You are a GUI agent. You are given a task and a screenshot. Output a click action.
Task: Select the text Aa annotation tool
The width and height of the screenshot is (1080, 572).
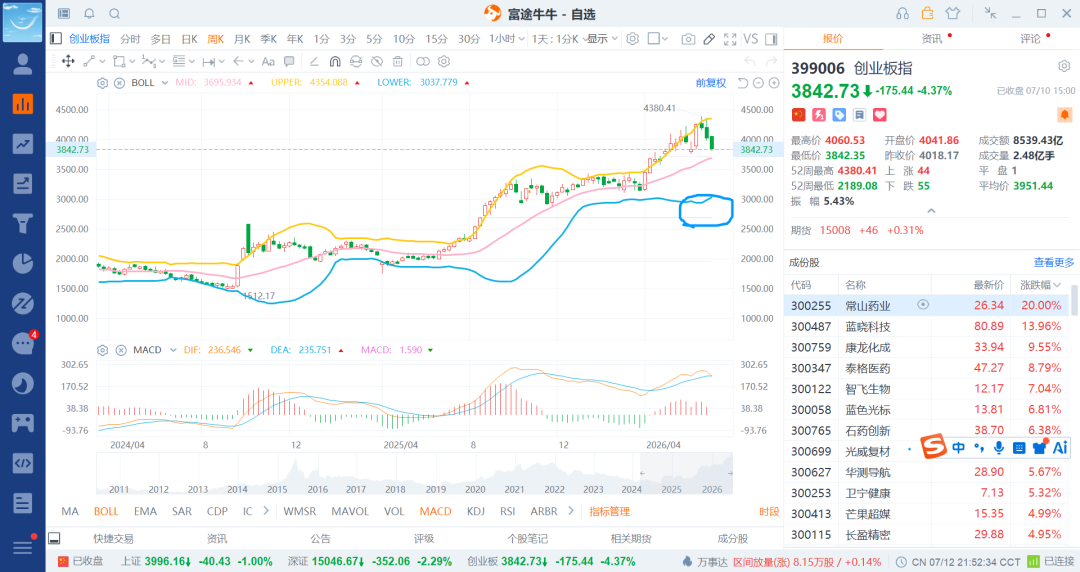(x=268, y=61)
